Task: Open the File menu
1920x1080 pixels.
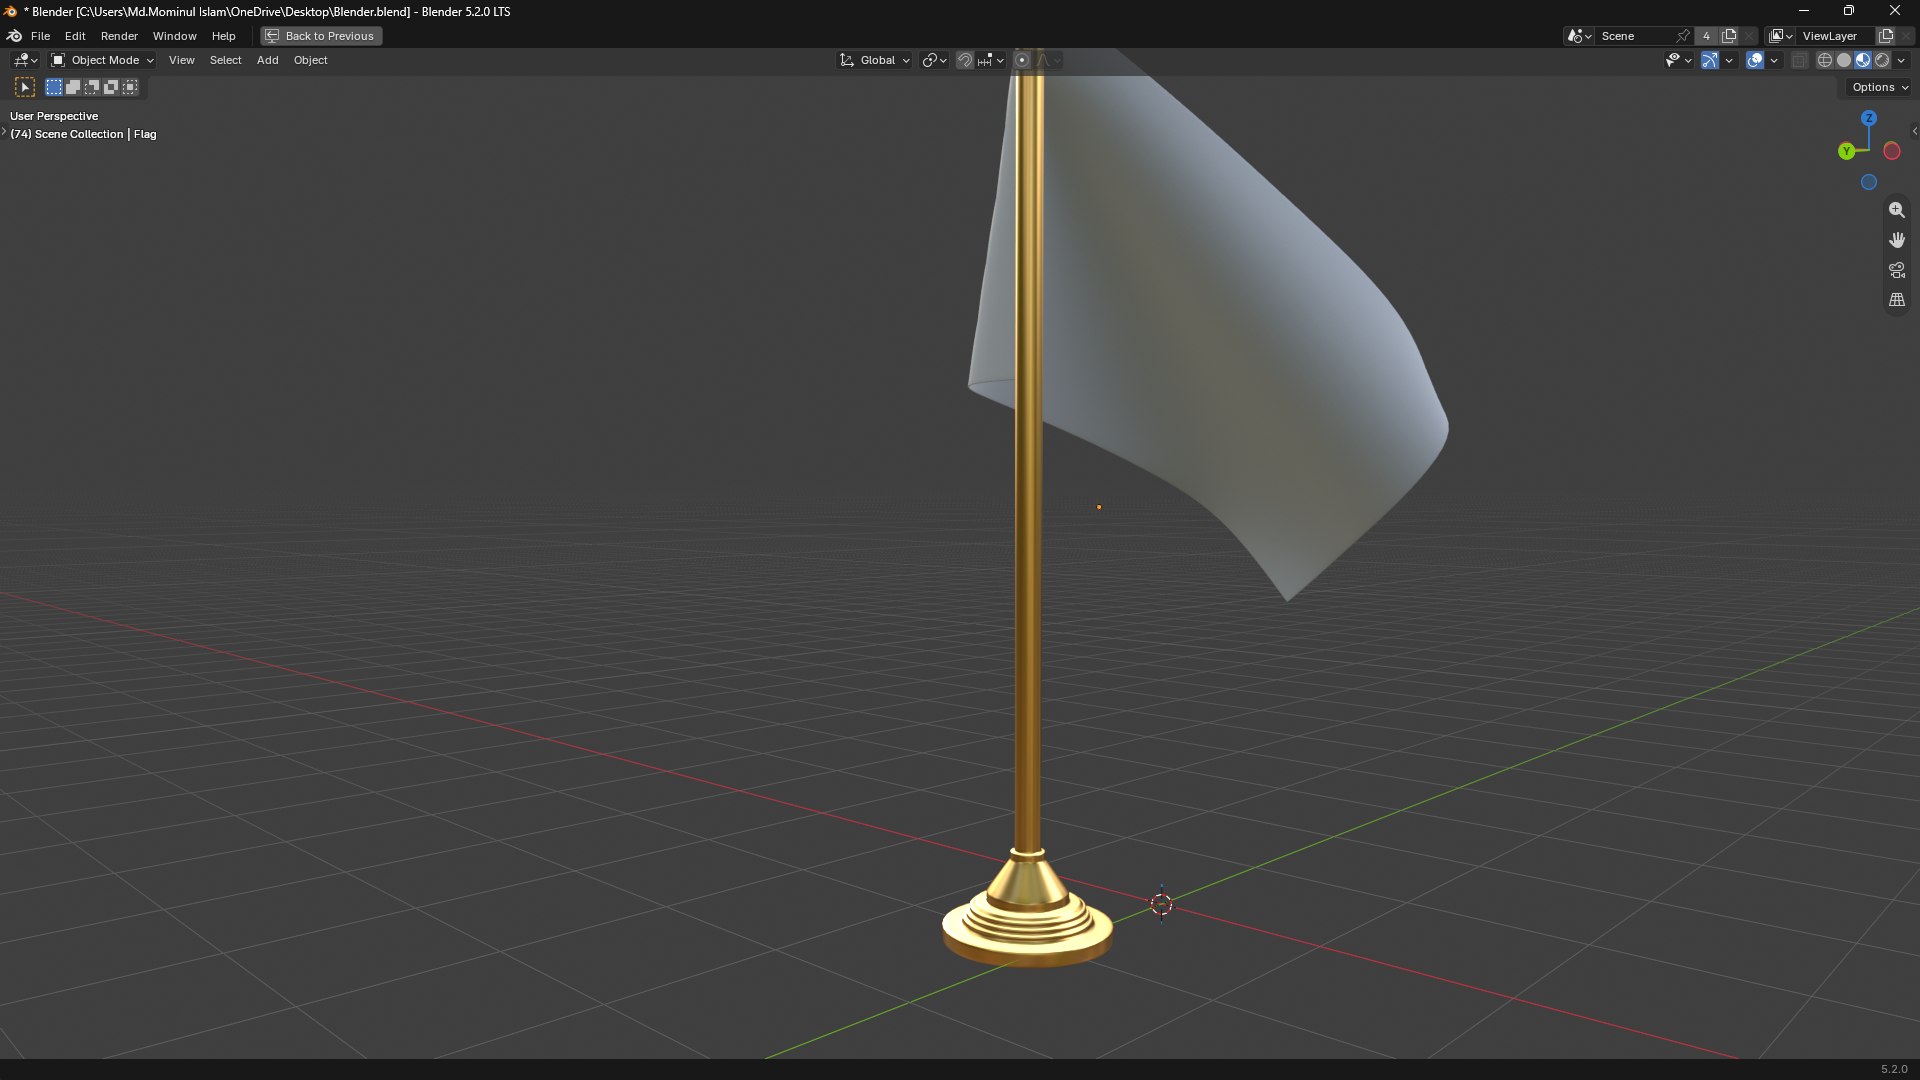Action: pos(41,36)
